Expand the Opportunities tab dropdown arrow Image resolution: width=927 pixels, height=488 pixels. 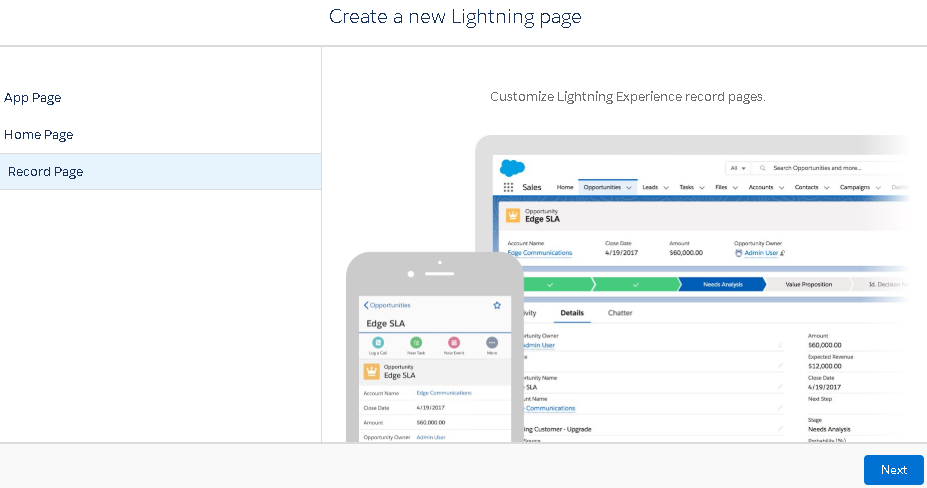tap(629, 187)
